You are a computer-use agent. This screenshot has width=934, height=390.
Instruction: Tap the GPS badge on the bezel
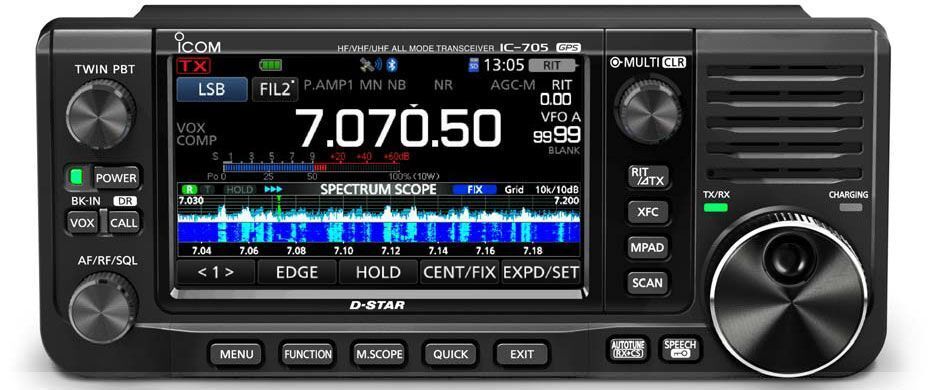tap(568, 47)
